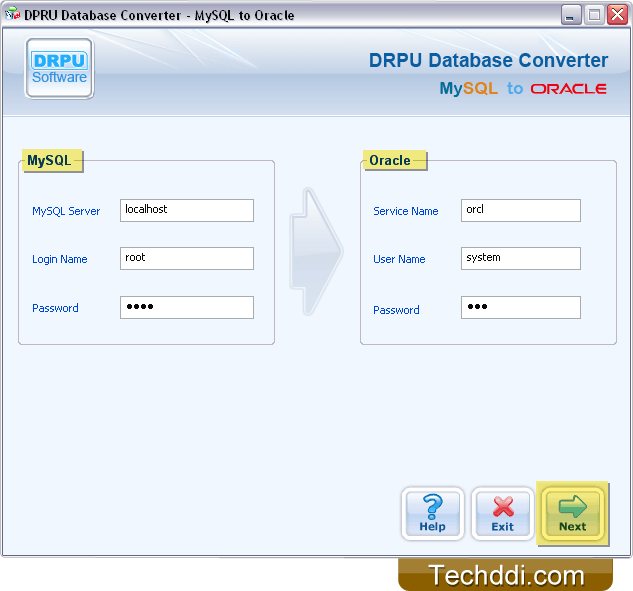Click the DRPU Software logo
633x591 pixels.
coord(59,68)
